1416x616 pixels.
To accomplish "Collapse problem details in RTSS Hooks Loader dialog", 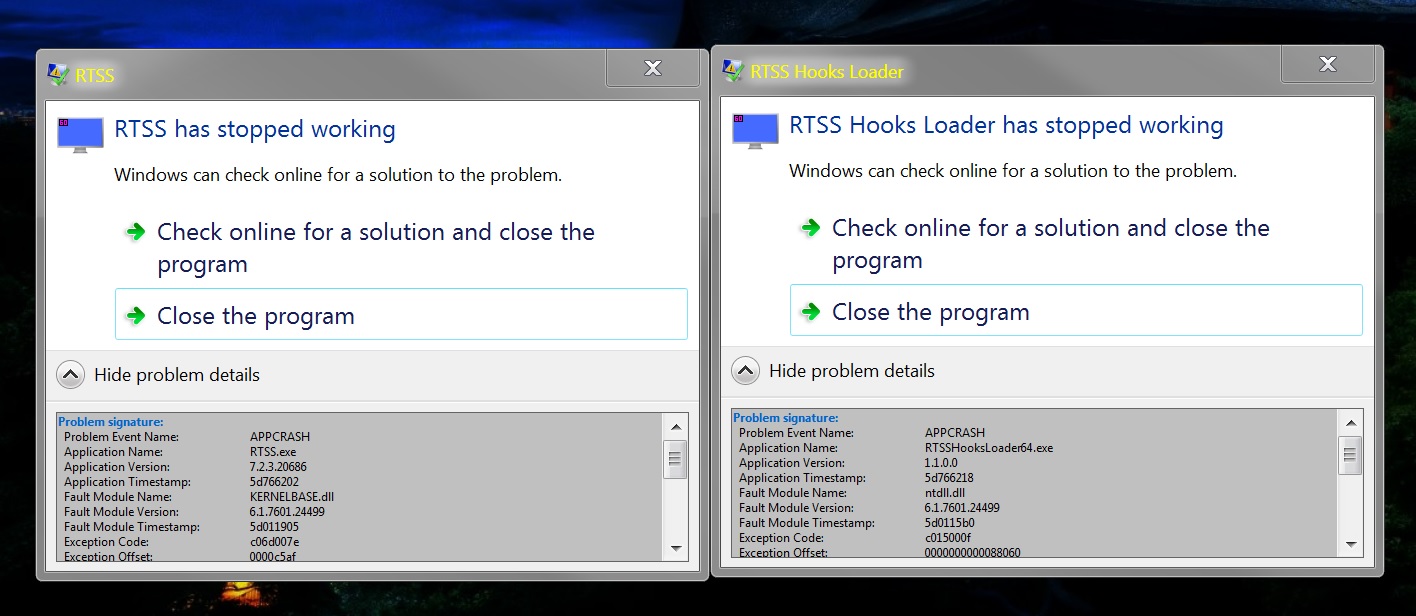I will coord(745,371).
